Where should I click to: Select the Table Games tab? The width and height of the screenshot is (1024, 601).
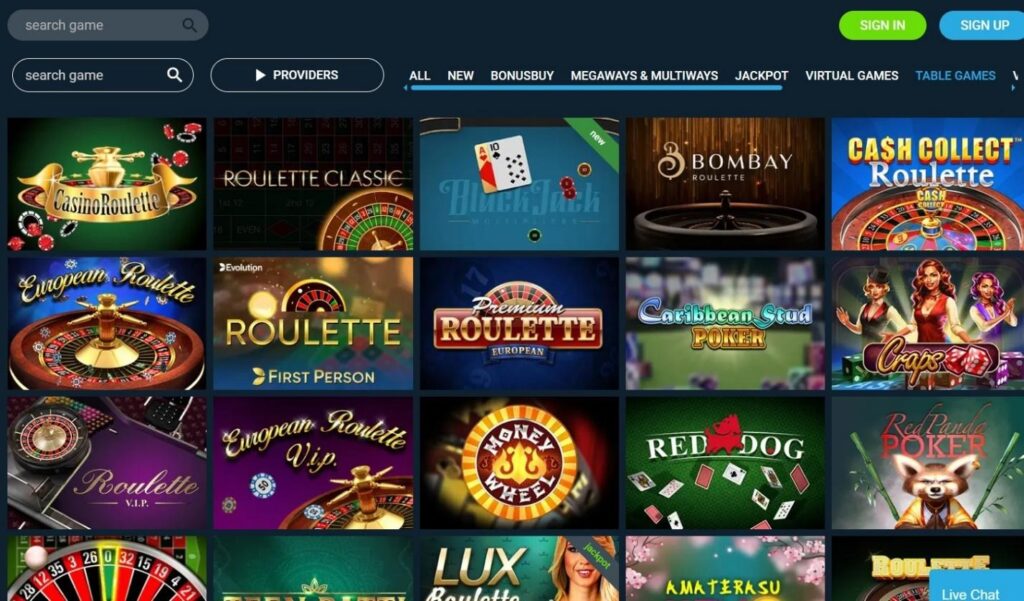(x=955, y=76)
